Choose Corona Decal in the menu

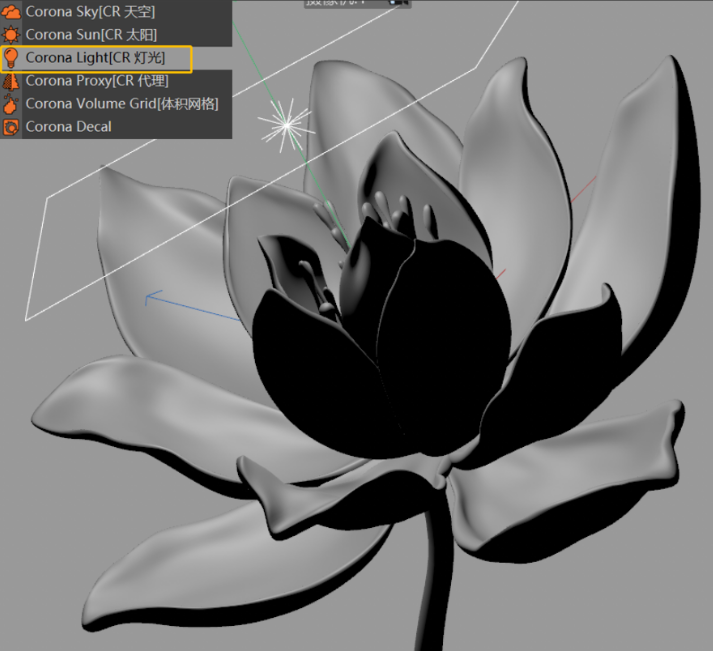pyautogui.click(x=116, y=127)
